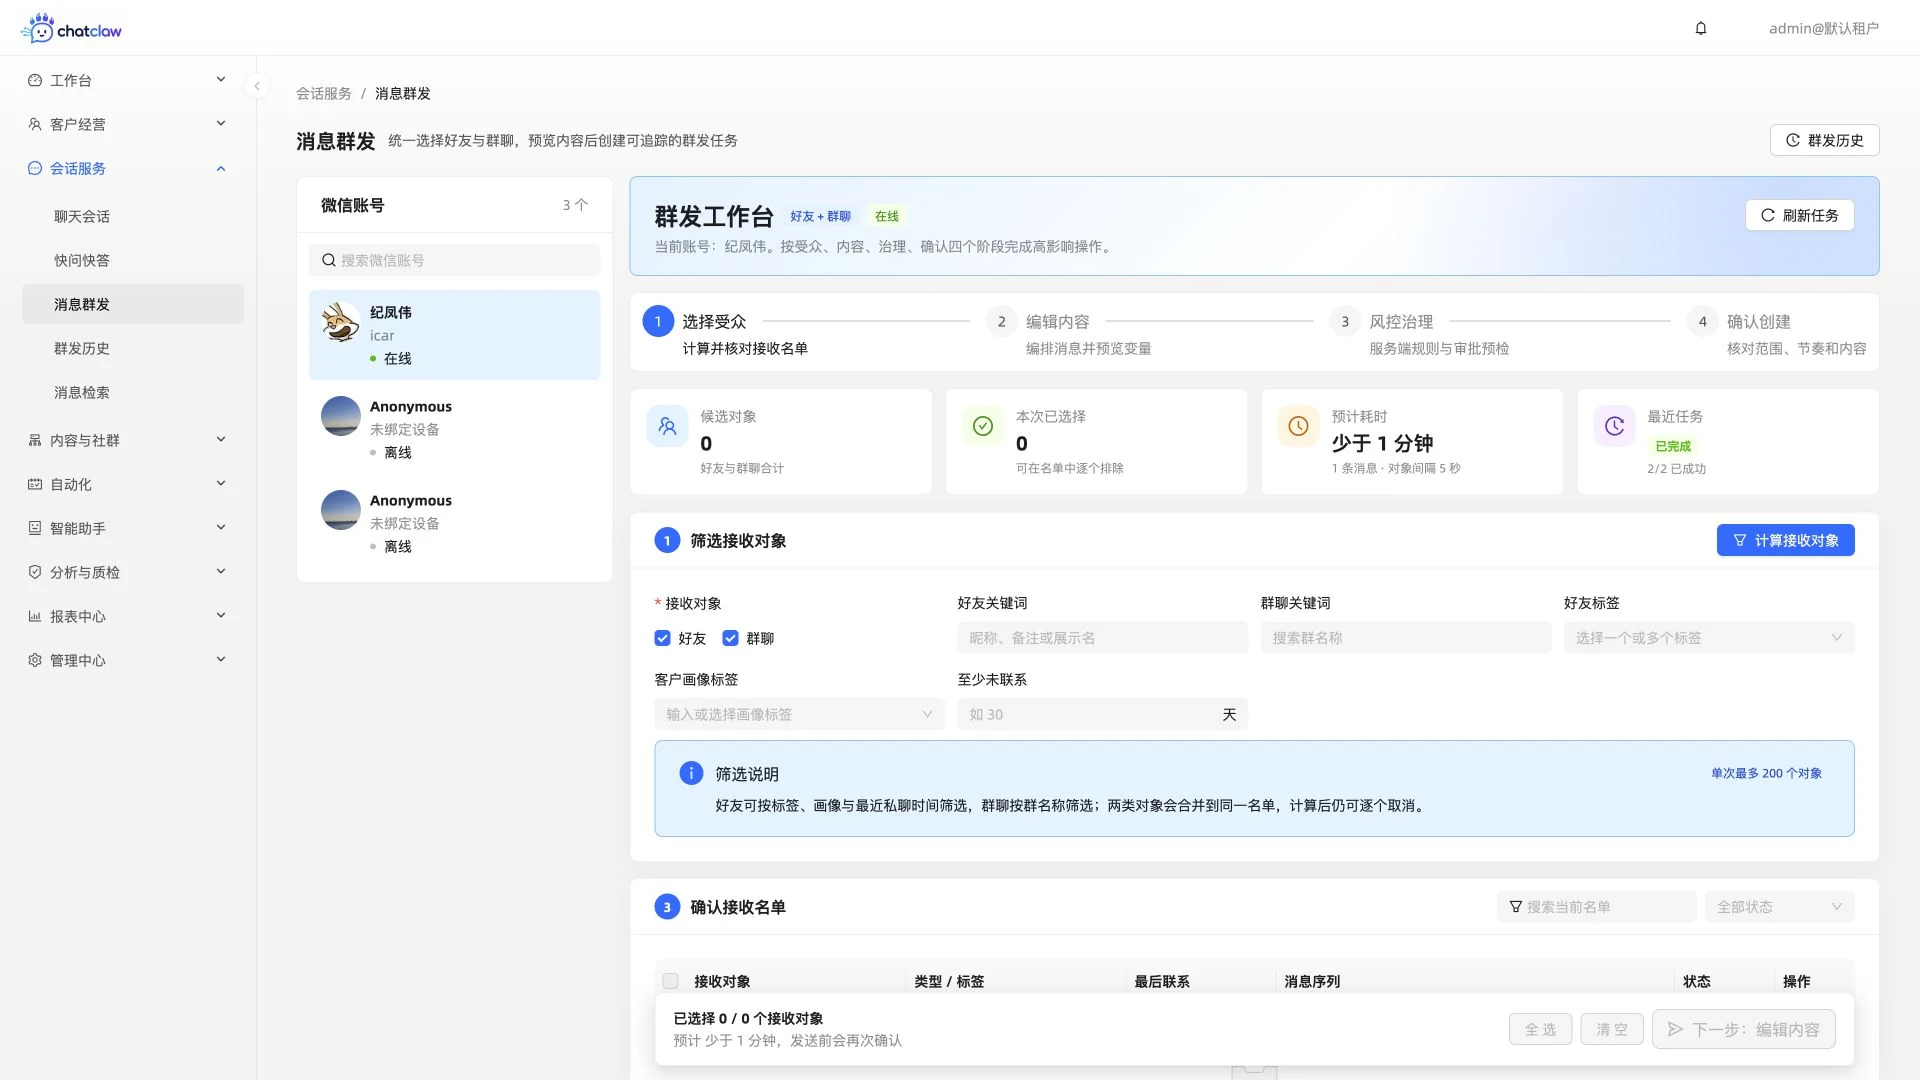Uncheck the 好友 checkbox

click(x=662, y=638)
